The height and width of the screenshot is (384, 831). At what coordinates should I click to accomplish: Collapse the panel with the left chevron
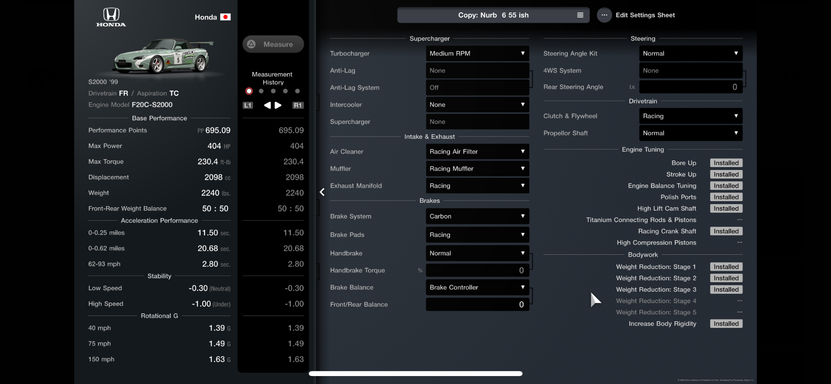tap(322, 192)
